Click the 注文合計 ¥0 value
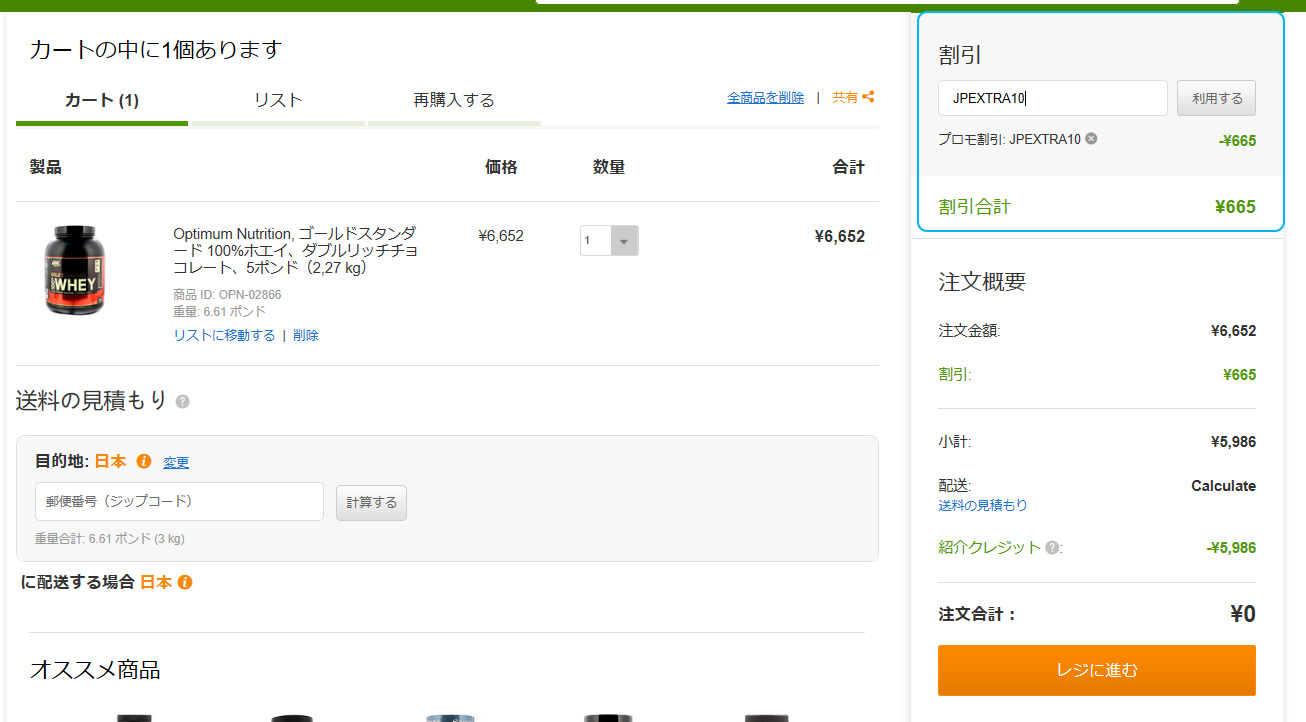1306x722 pixels. pos(1243,613)
